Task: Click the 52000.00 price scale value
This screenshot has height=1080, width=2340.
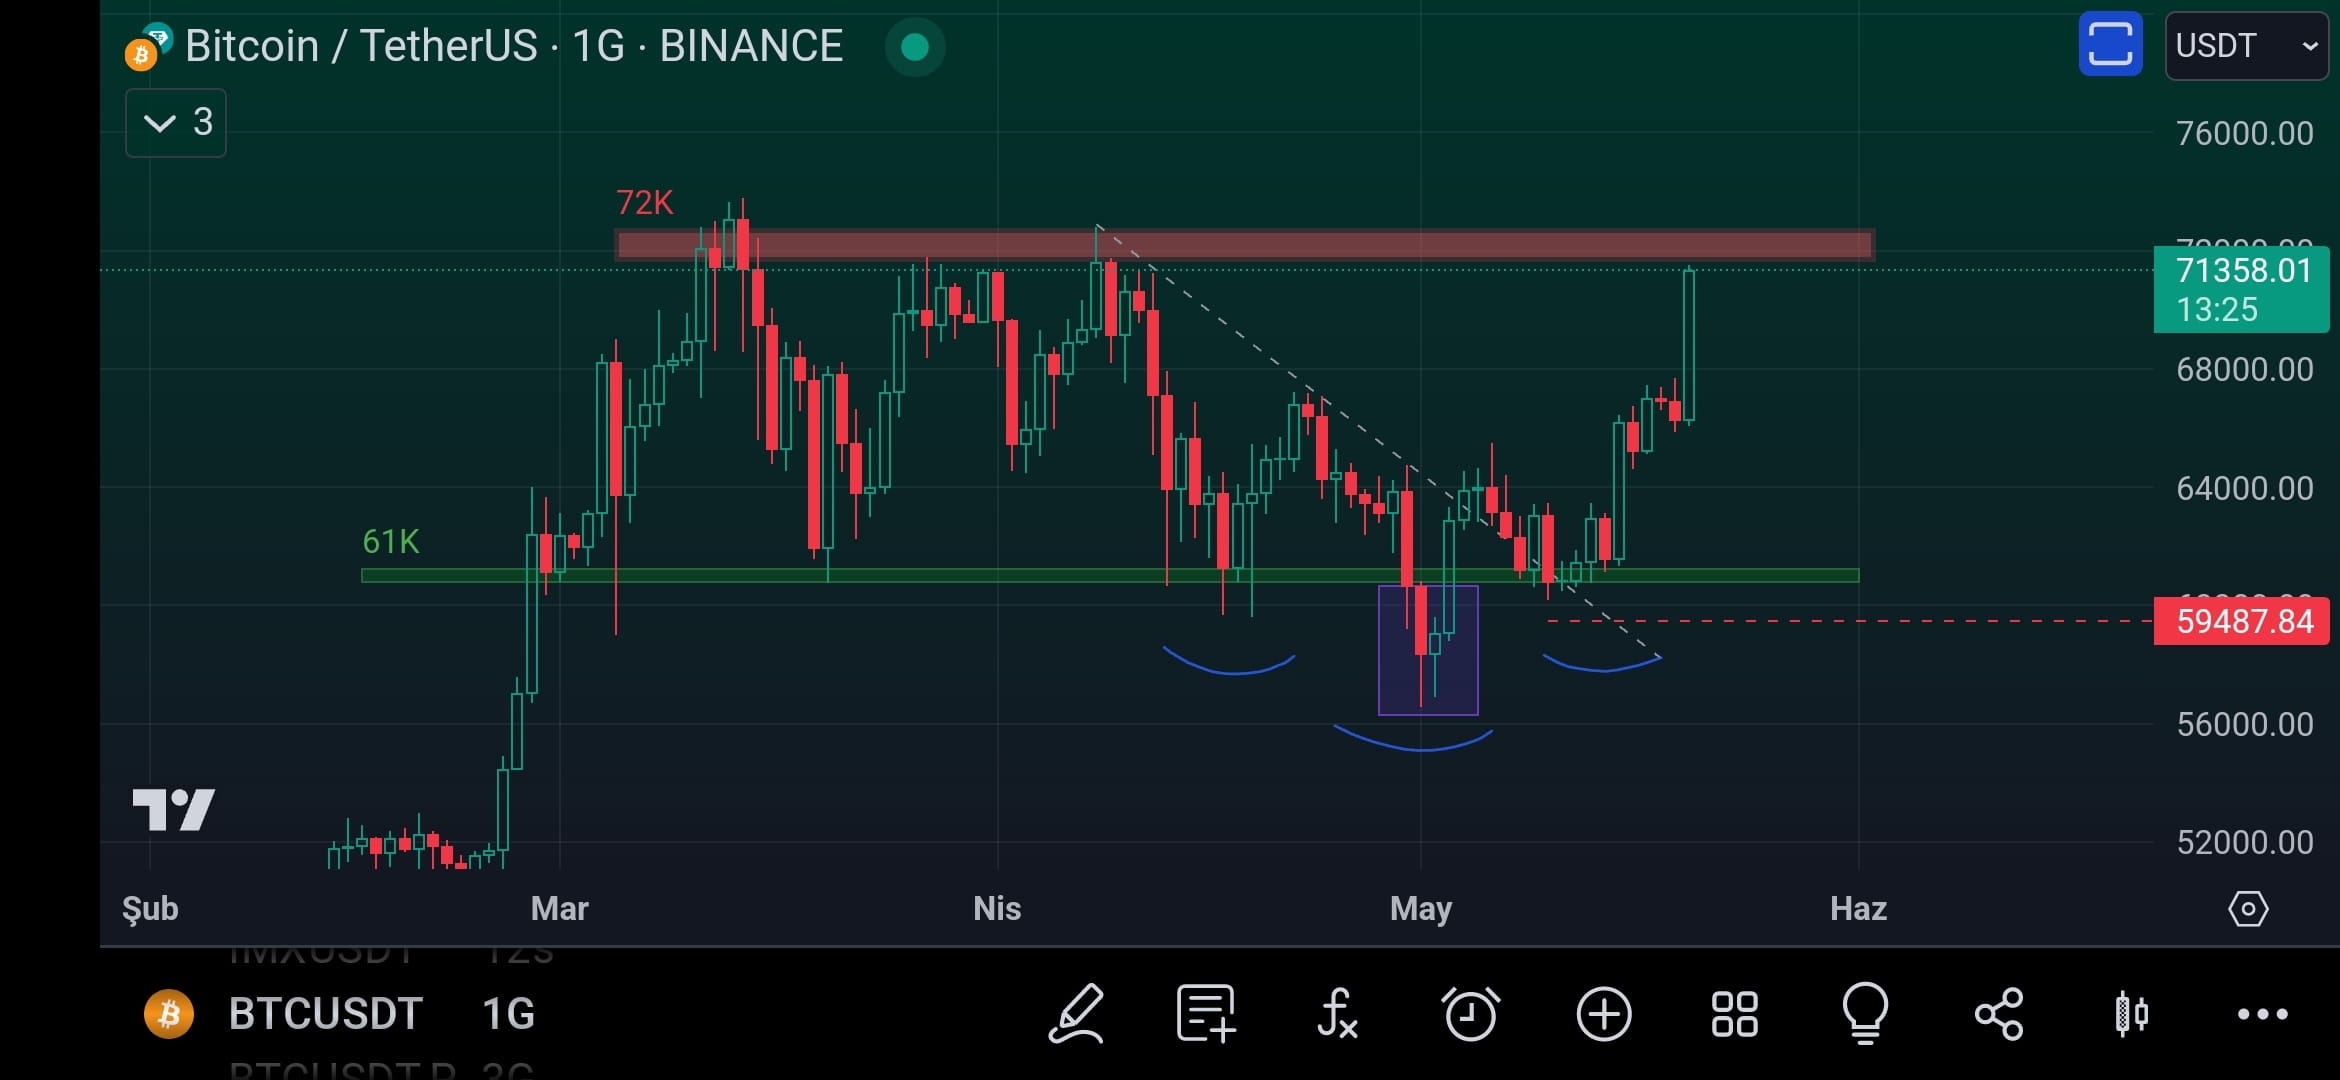Action: click(x=2245, y=843)
